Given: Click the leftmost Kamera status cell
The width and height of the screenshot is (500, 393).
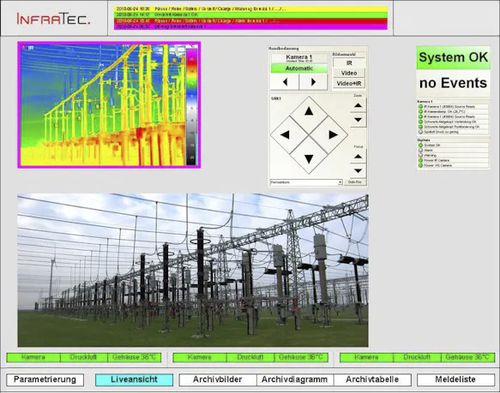Looking at the screenshot, I should (33, 357).
